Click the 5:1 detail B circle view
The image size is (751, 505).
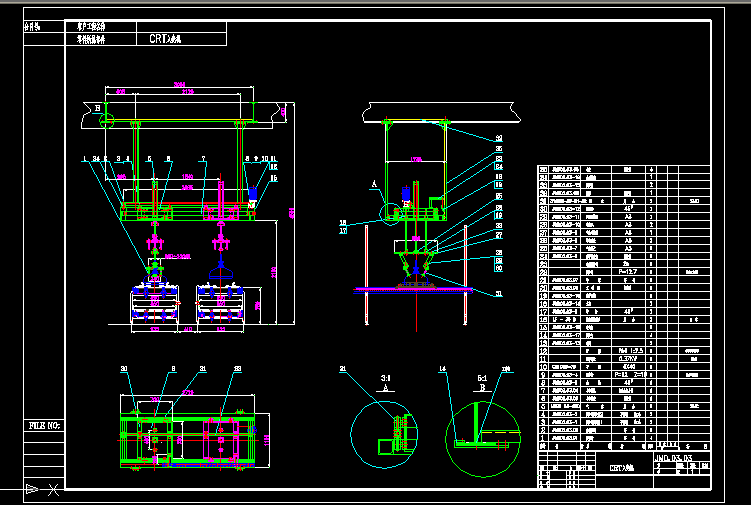[484, 427]
